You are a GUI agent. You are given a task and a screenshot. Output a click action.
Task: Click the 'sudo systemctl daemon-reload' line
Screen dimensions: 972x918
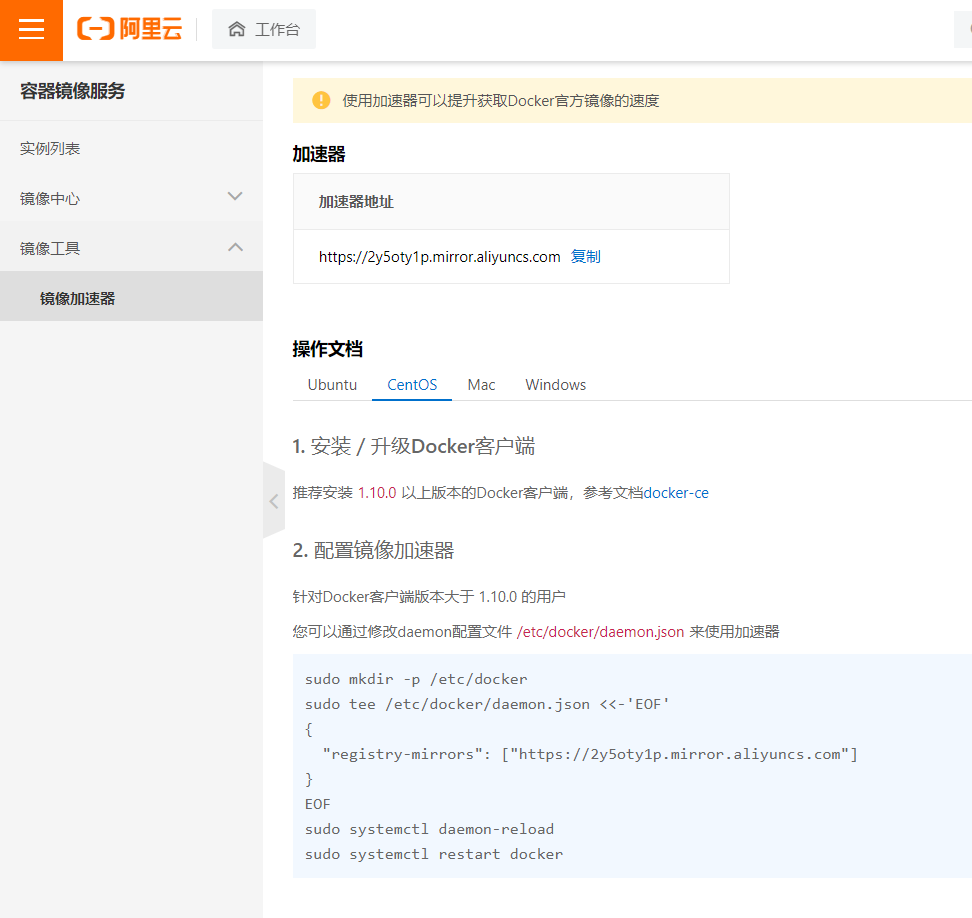[430, 829]
